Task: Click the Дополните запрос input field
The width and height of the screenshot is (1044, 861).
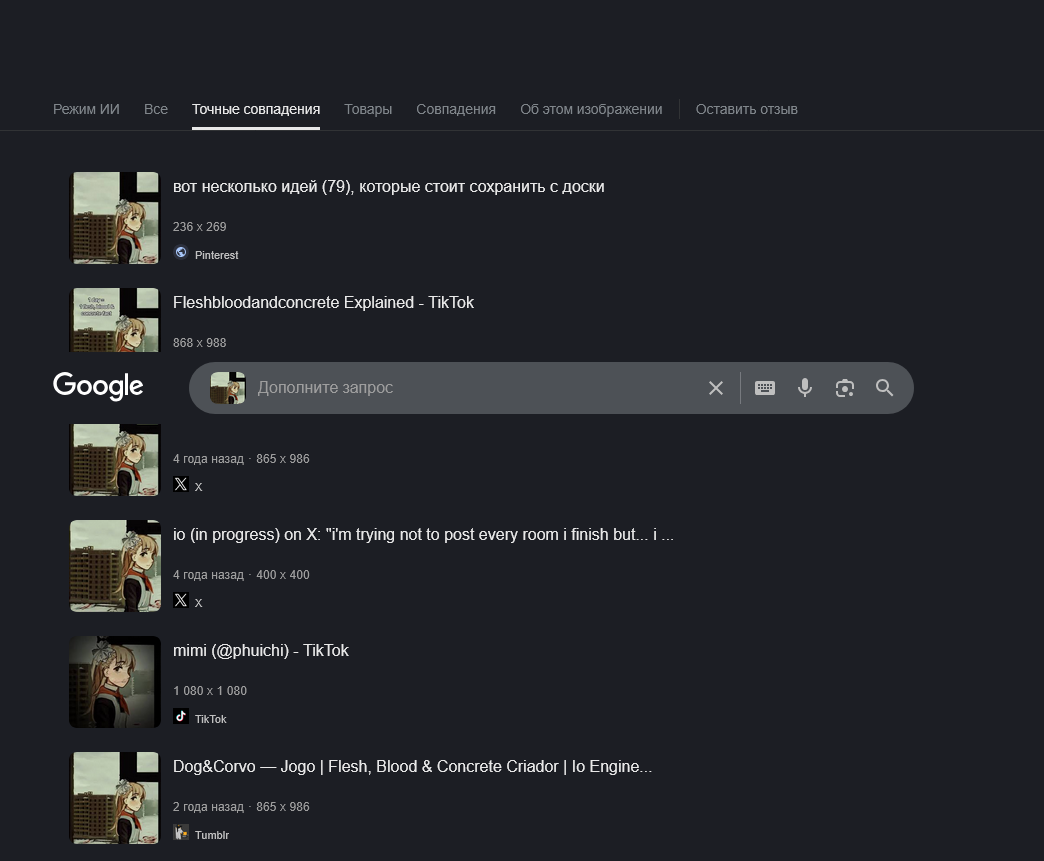Action: (x=476, y=388)
